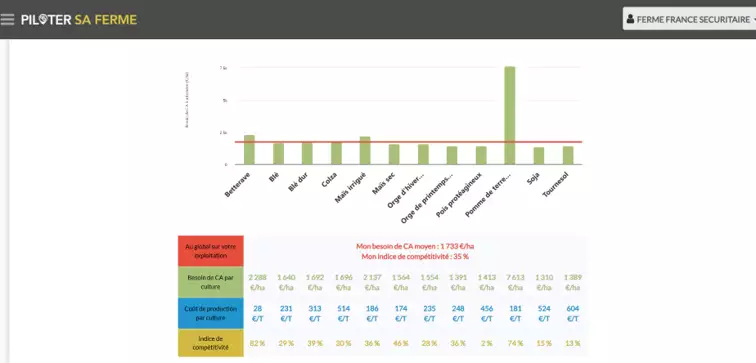Click the yellow Indice de compétitivité header
The image size is (756, 363).
pyautogui.click(x=211, y=343)
